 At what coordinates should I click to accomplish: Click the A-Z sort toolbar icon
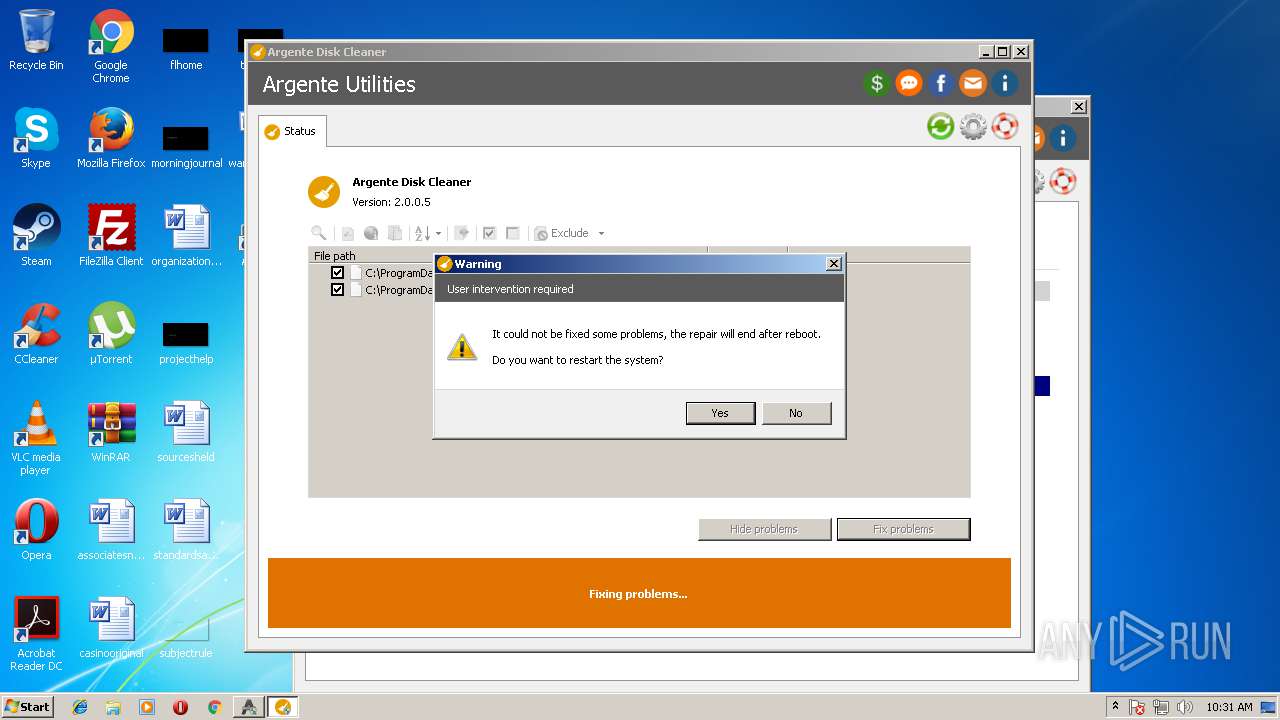pos(422,233)
